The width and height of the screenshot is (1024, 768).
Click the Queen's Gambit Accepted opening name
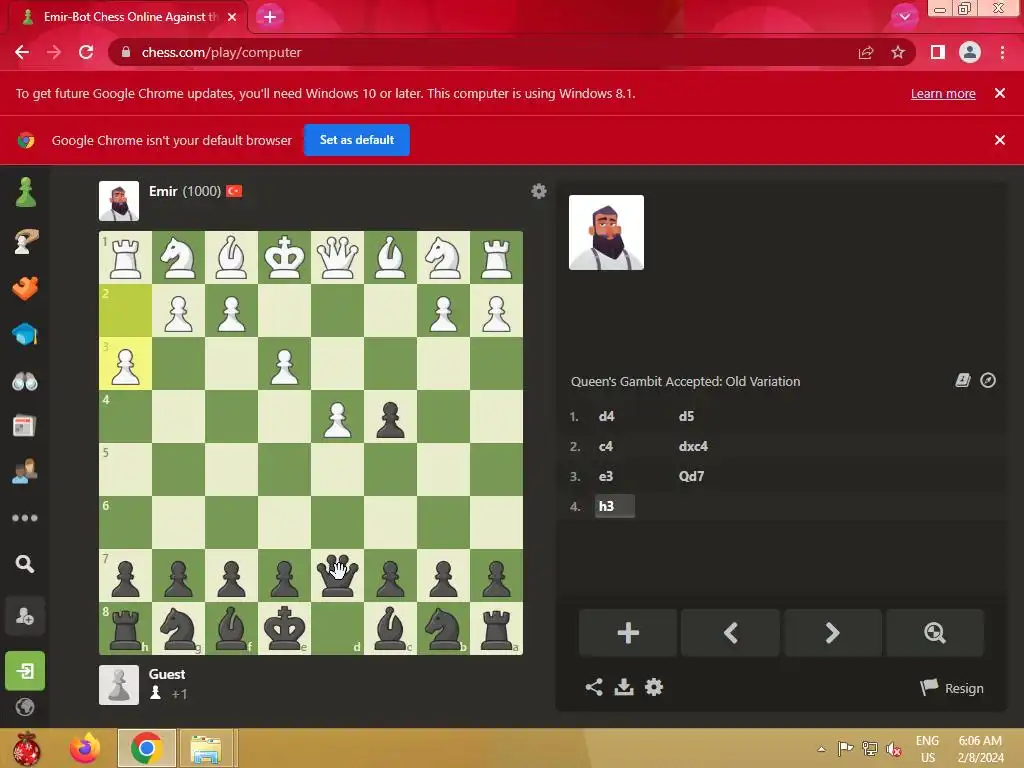685,381
